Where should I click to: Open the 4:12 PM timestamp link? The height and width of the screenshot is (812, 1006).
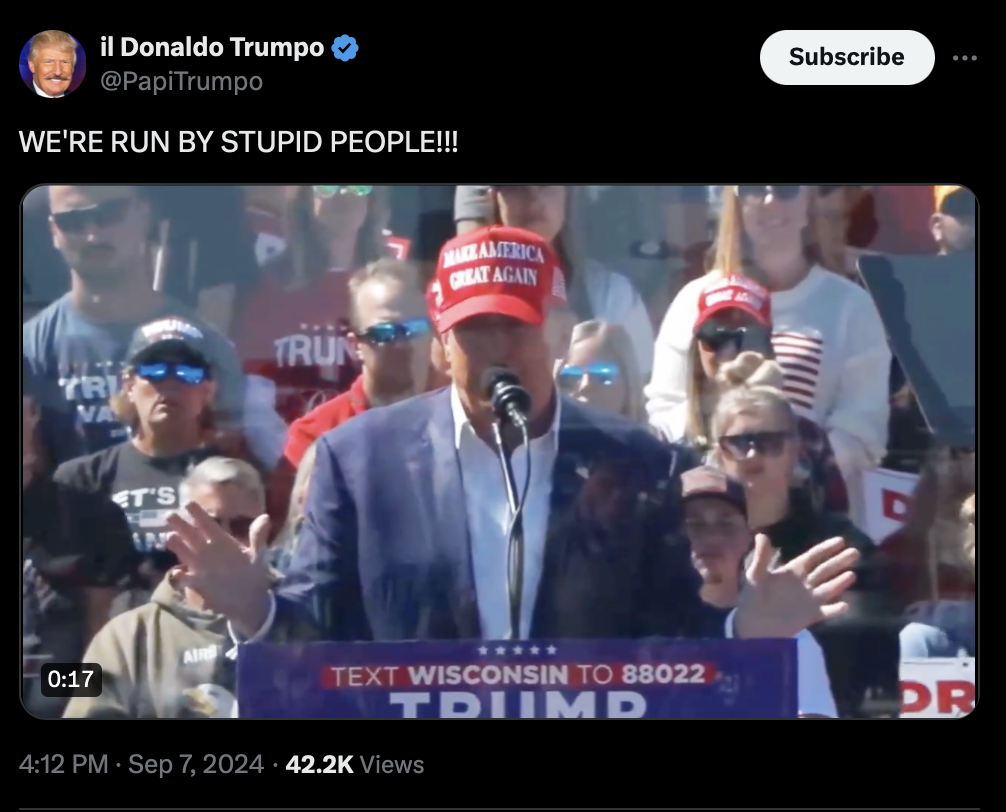[64, 764]
